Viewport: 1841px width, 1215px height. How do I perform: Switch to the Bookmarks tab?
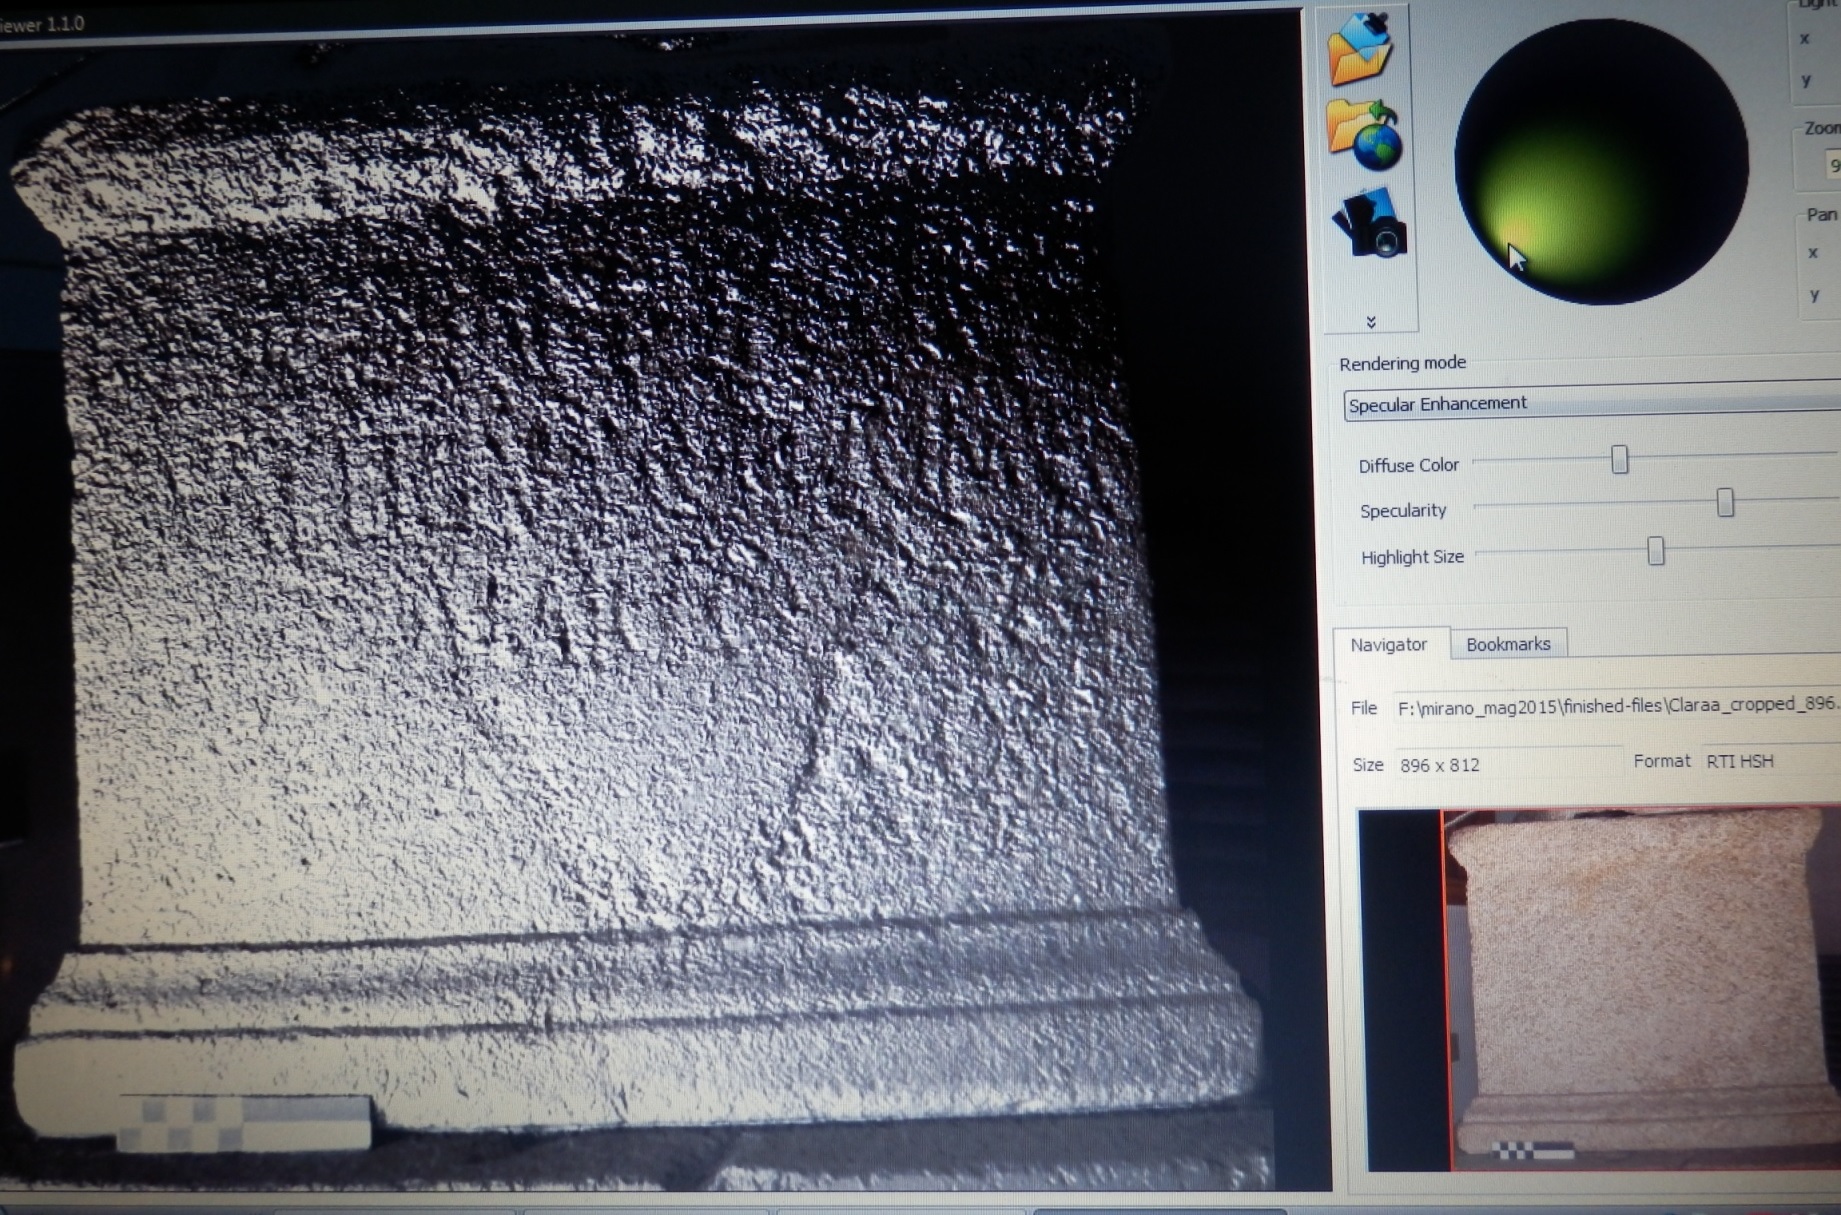pos(1508,644)
